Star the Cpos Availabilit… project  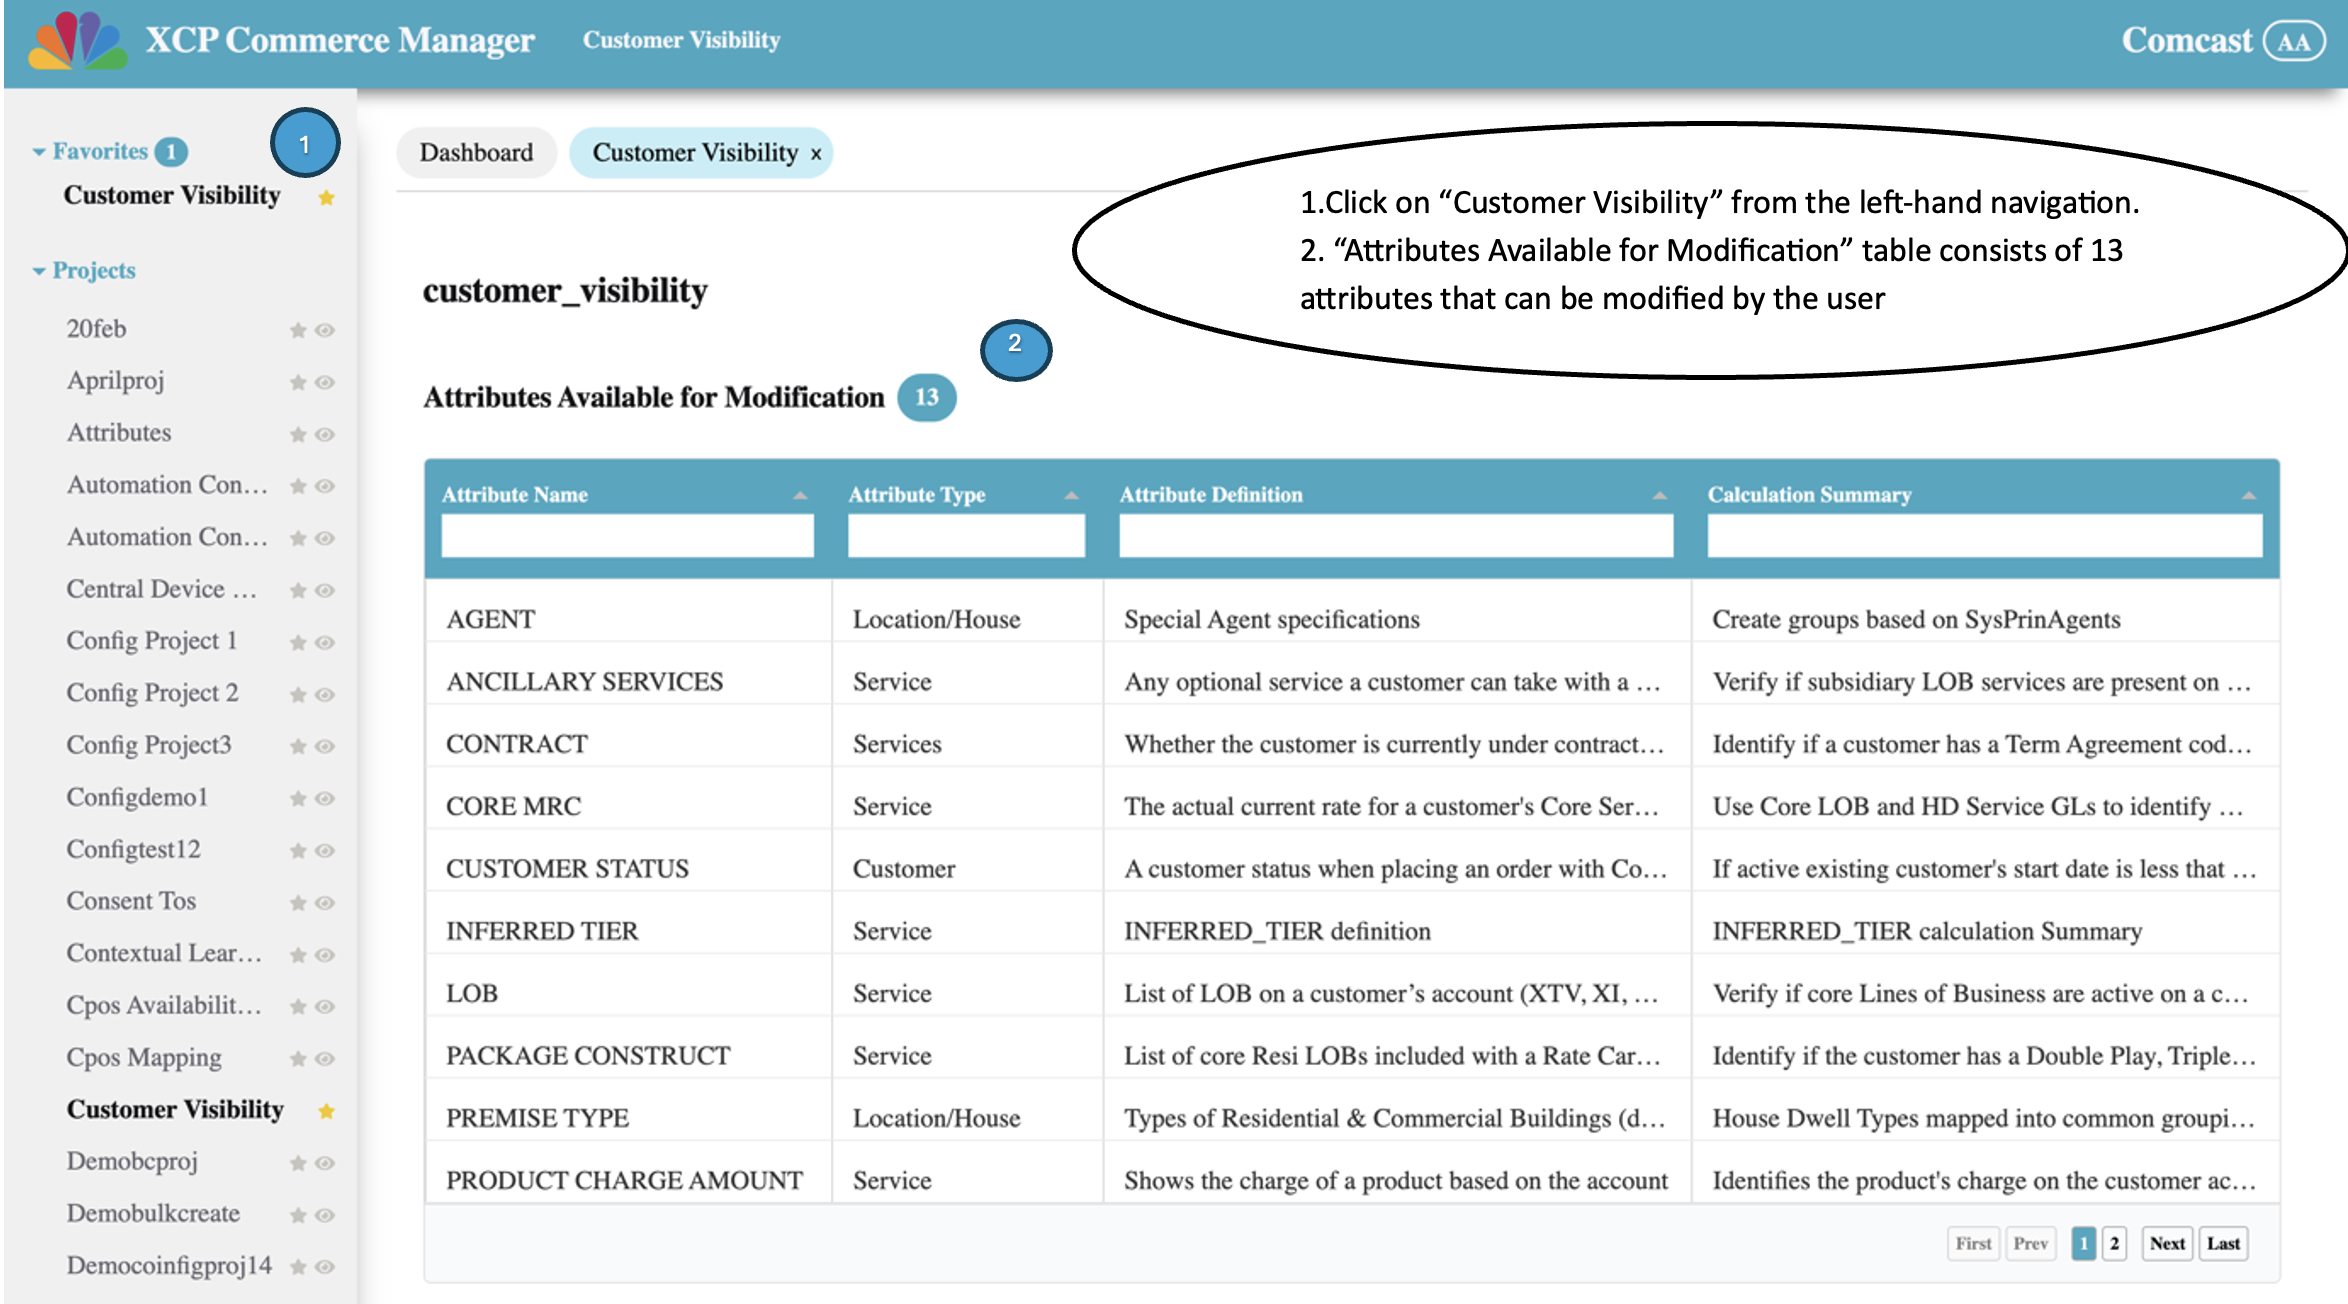point(297,1006)
